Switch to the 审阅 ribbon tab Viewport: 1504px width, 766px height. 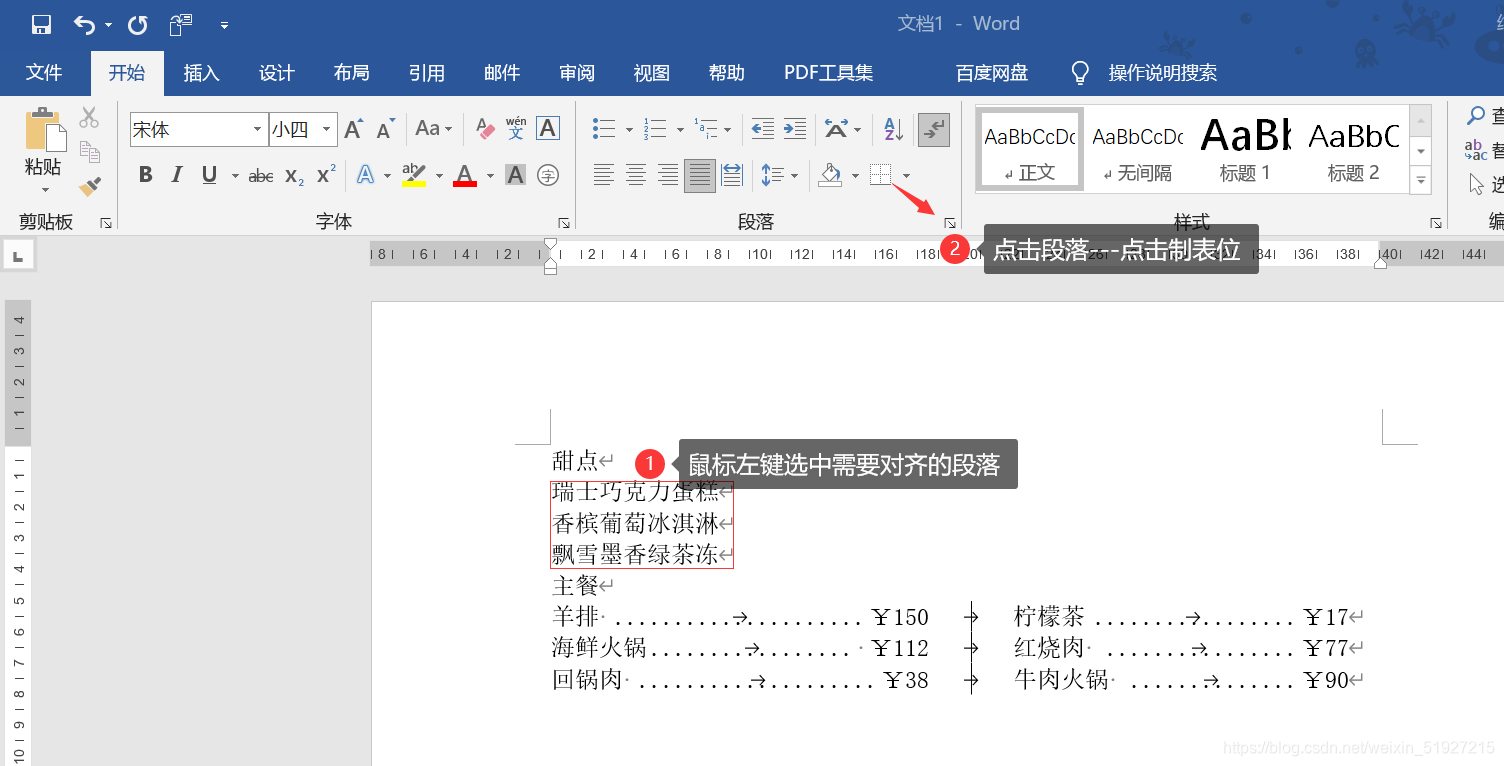(x=576, y=72)
